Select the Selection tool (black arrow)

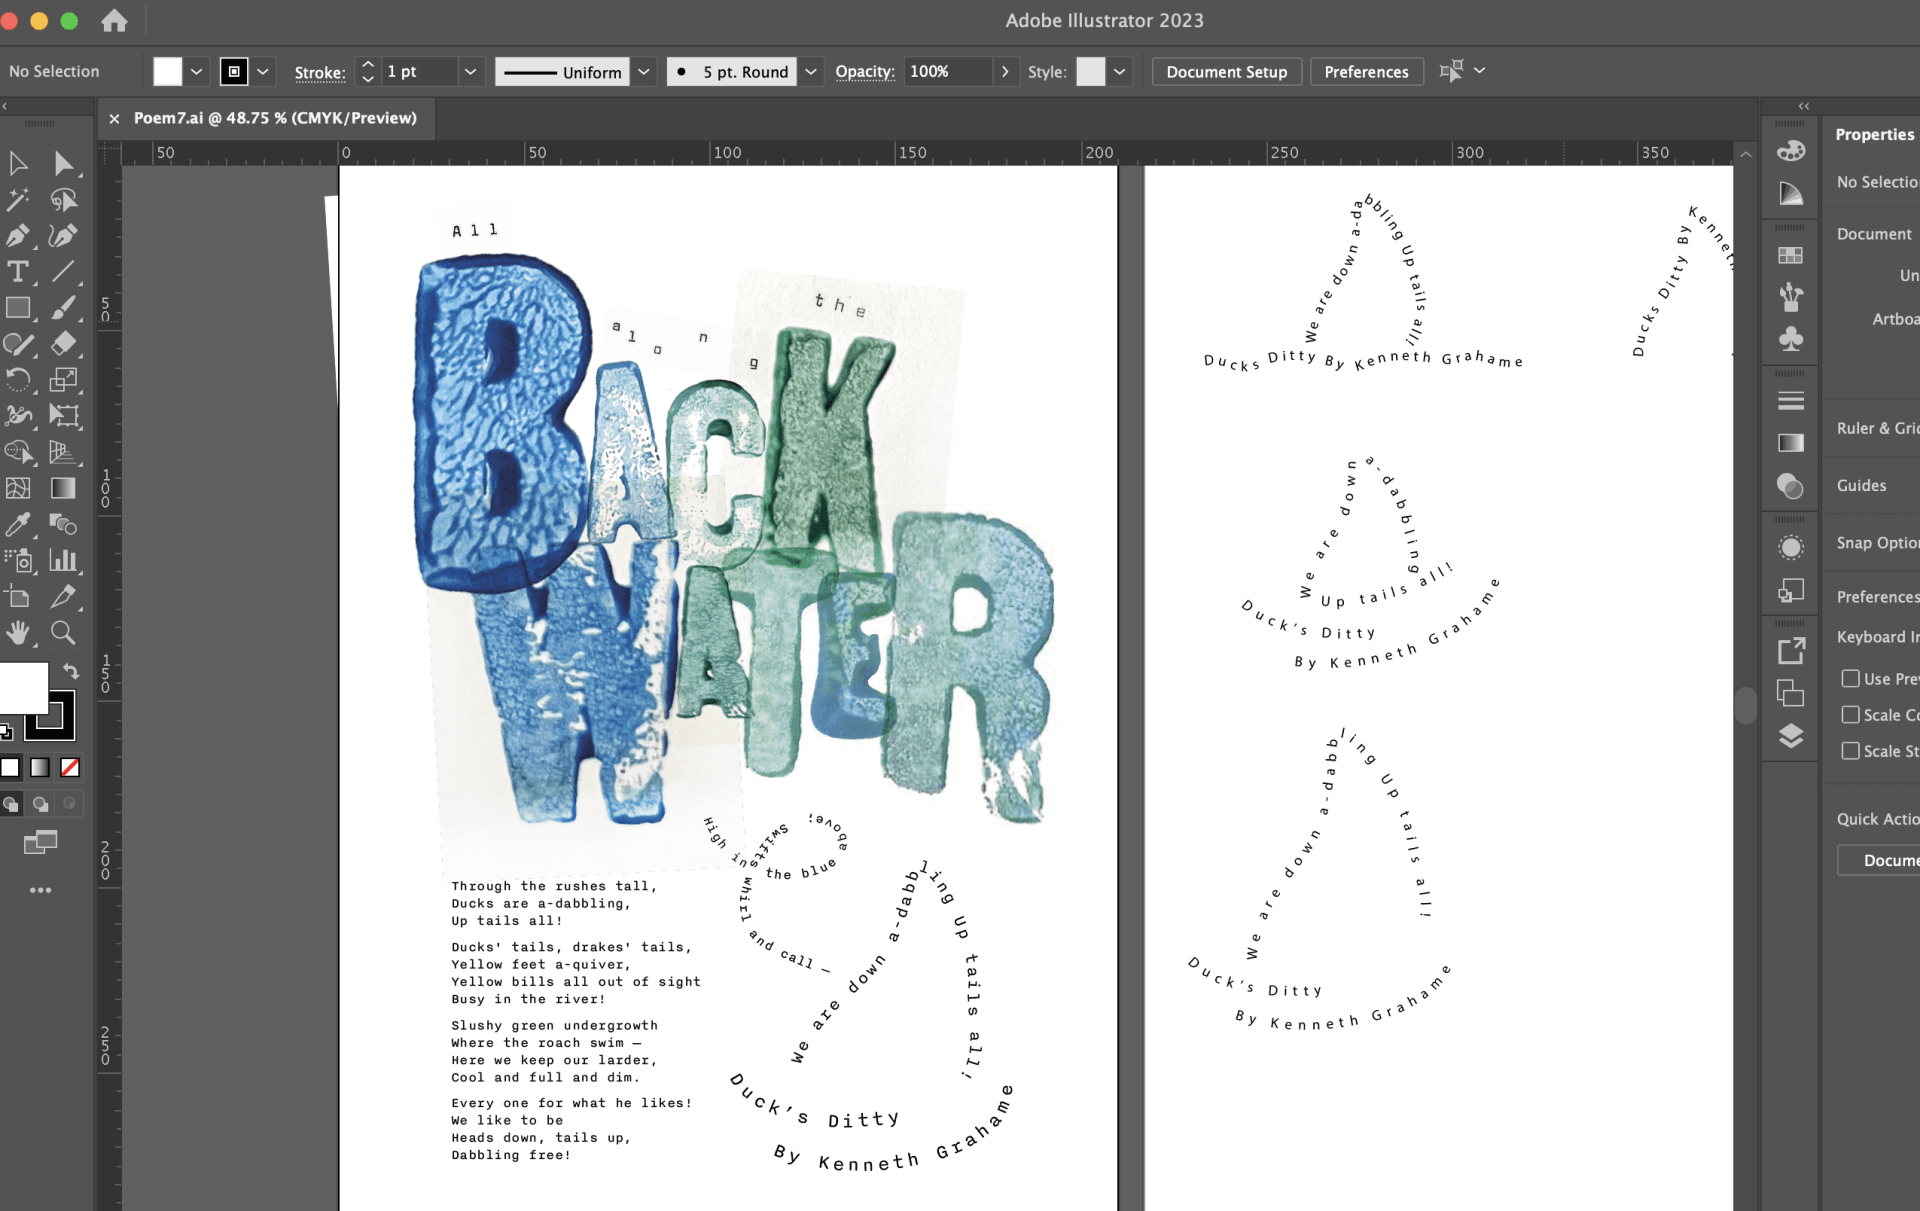[18, 163]
